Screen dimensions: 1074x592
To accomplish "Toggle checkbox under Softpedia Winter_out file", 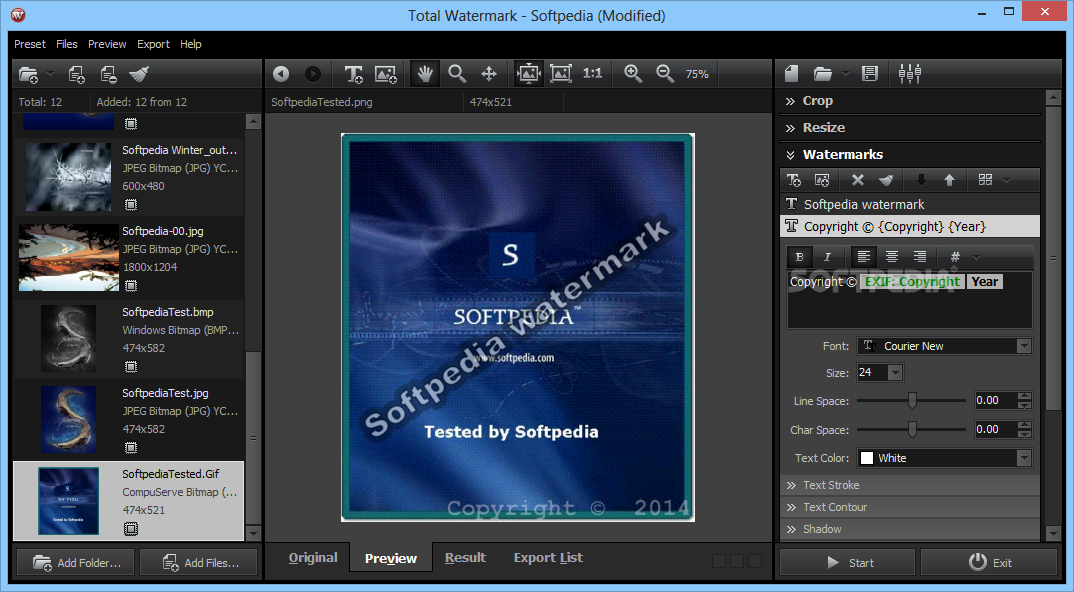I will (x=131, y=205).
